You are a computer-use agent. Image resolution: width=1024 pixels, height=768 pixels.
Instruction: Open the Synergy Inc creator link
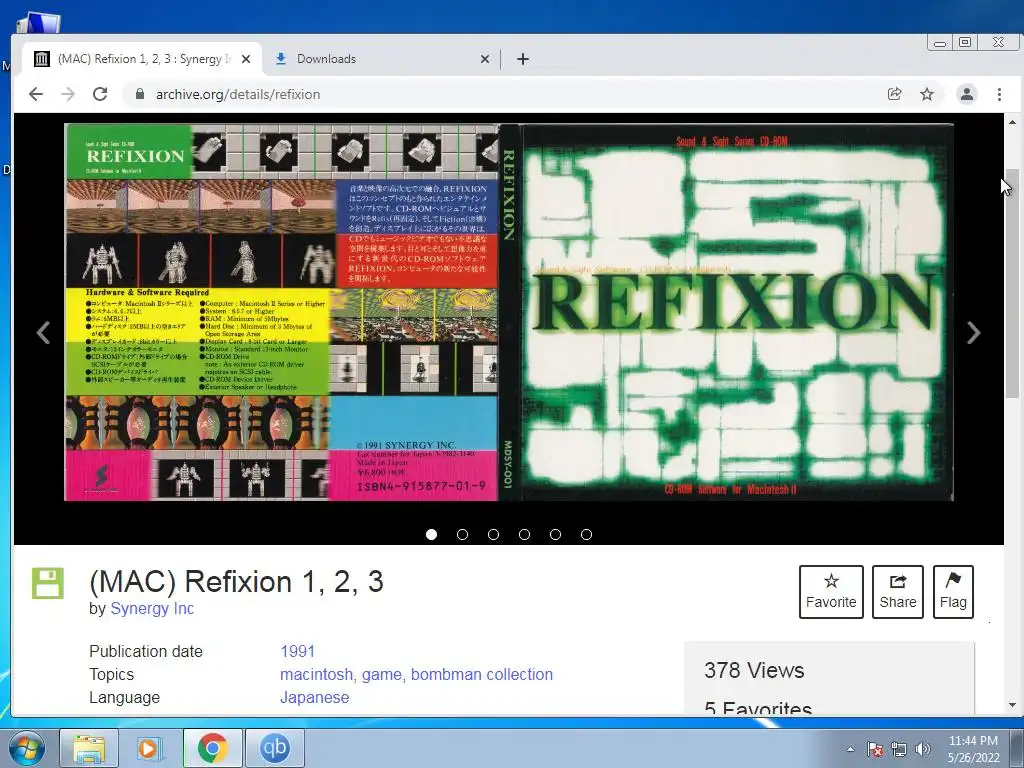[x=152, y=609]
